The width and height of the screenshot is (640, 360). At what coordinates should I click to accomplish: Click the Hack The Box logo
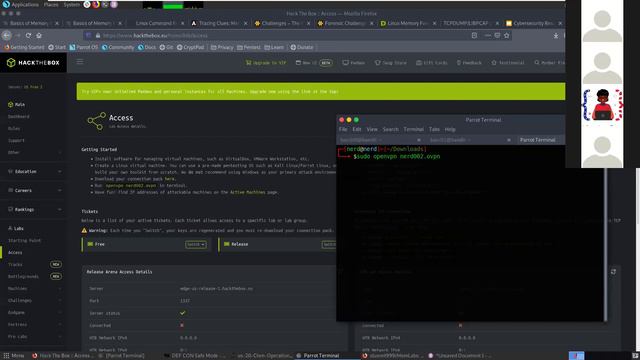[x=33, y=62]
